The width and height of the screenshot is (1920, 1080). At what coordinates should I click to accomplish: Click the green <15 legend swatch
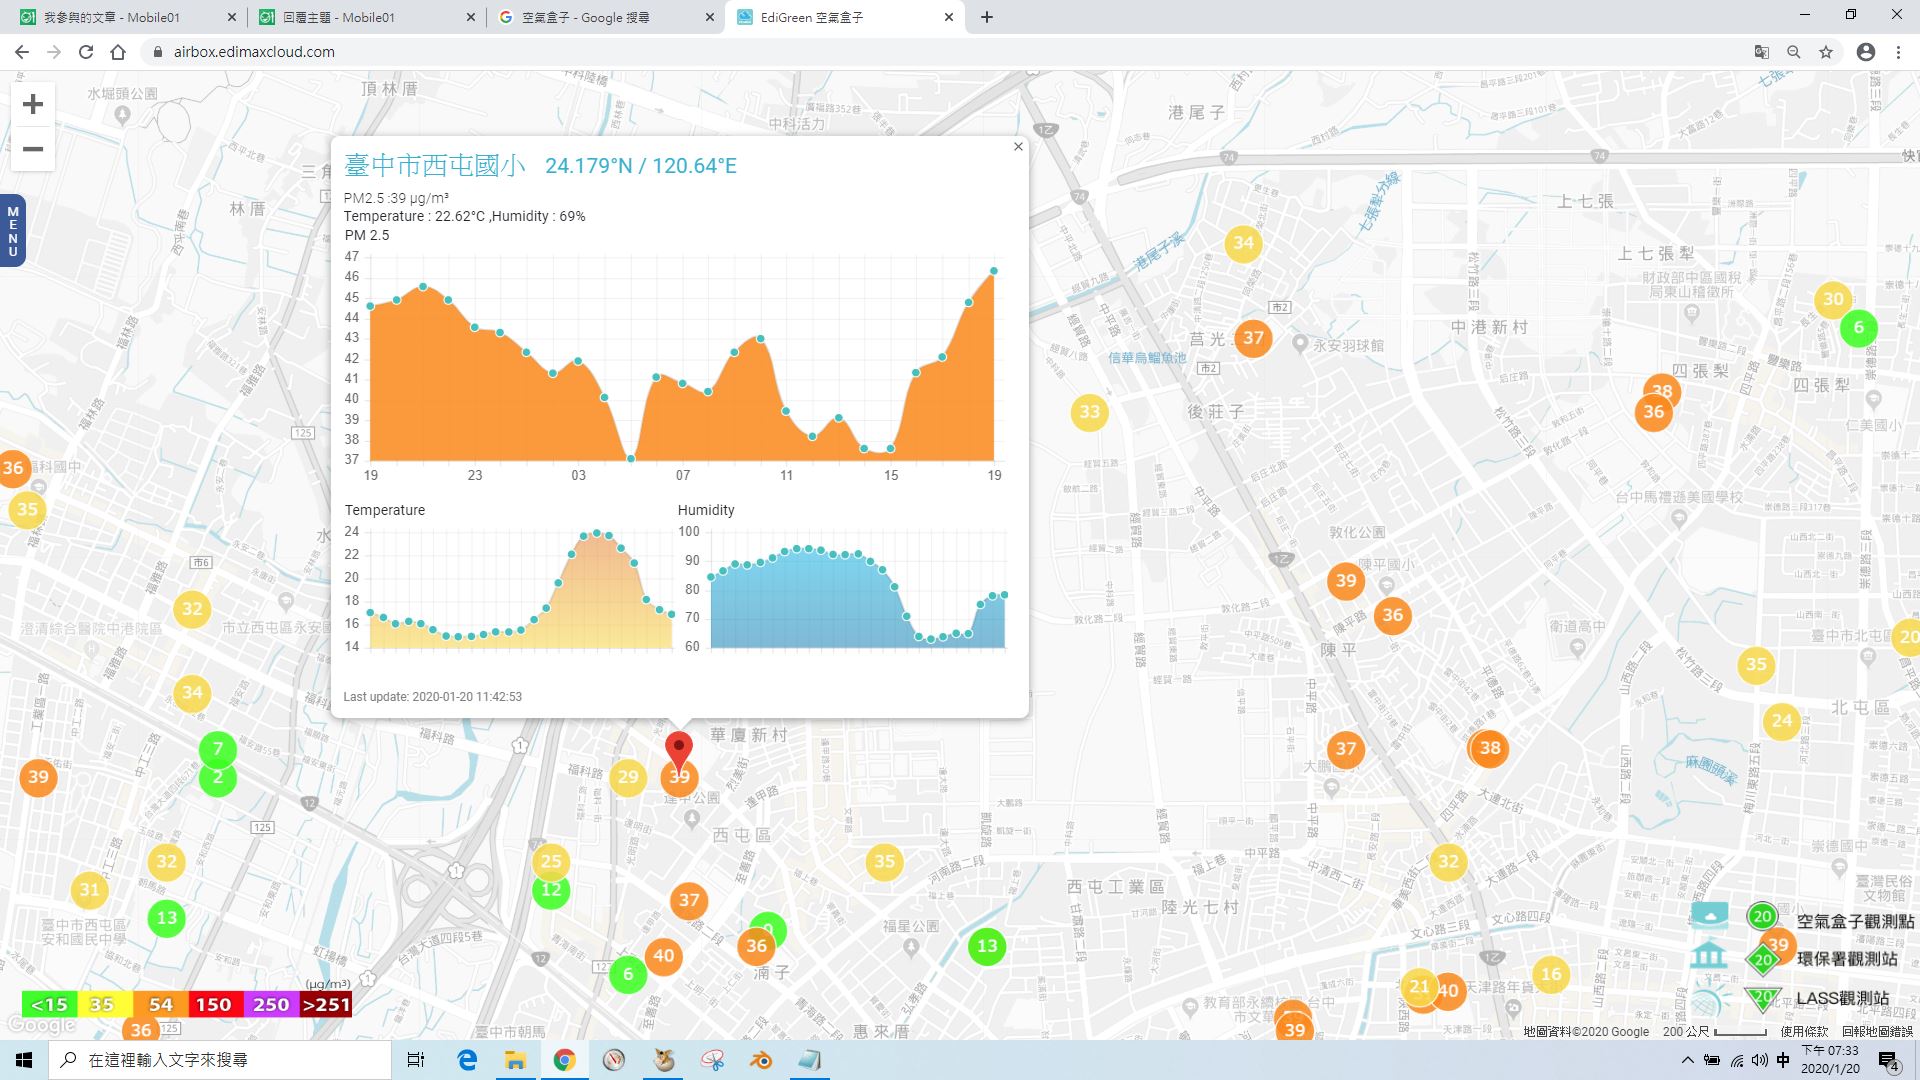[49, 1005]
